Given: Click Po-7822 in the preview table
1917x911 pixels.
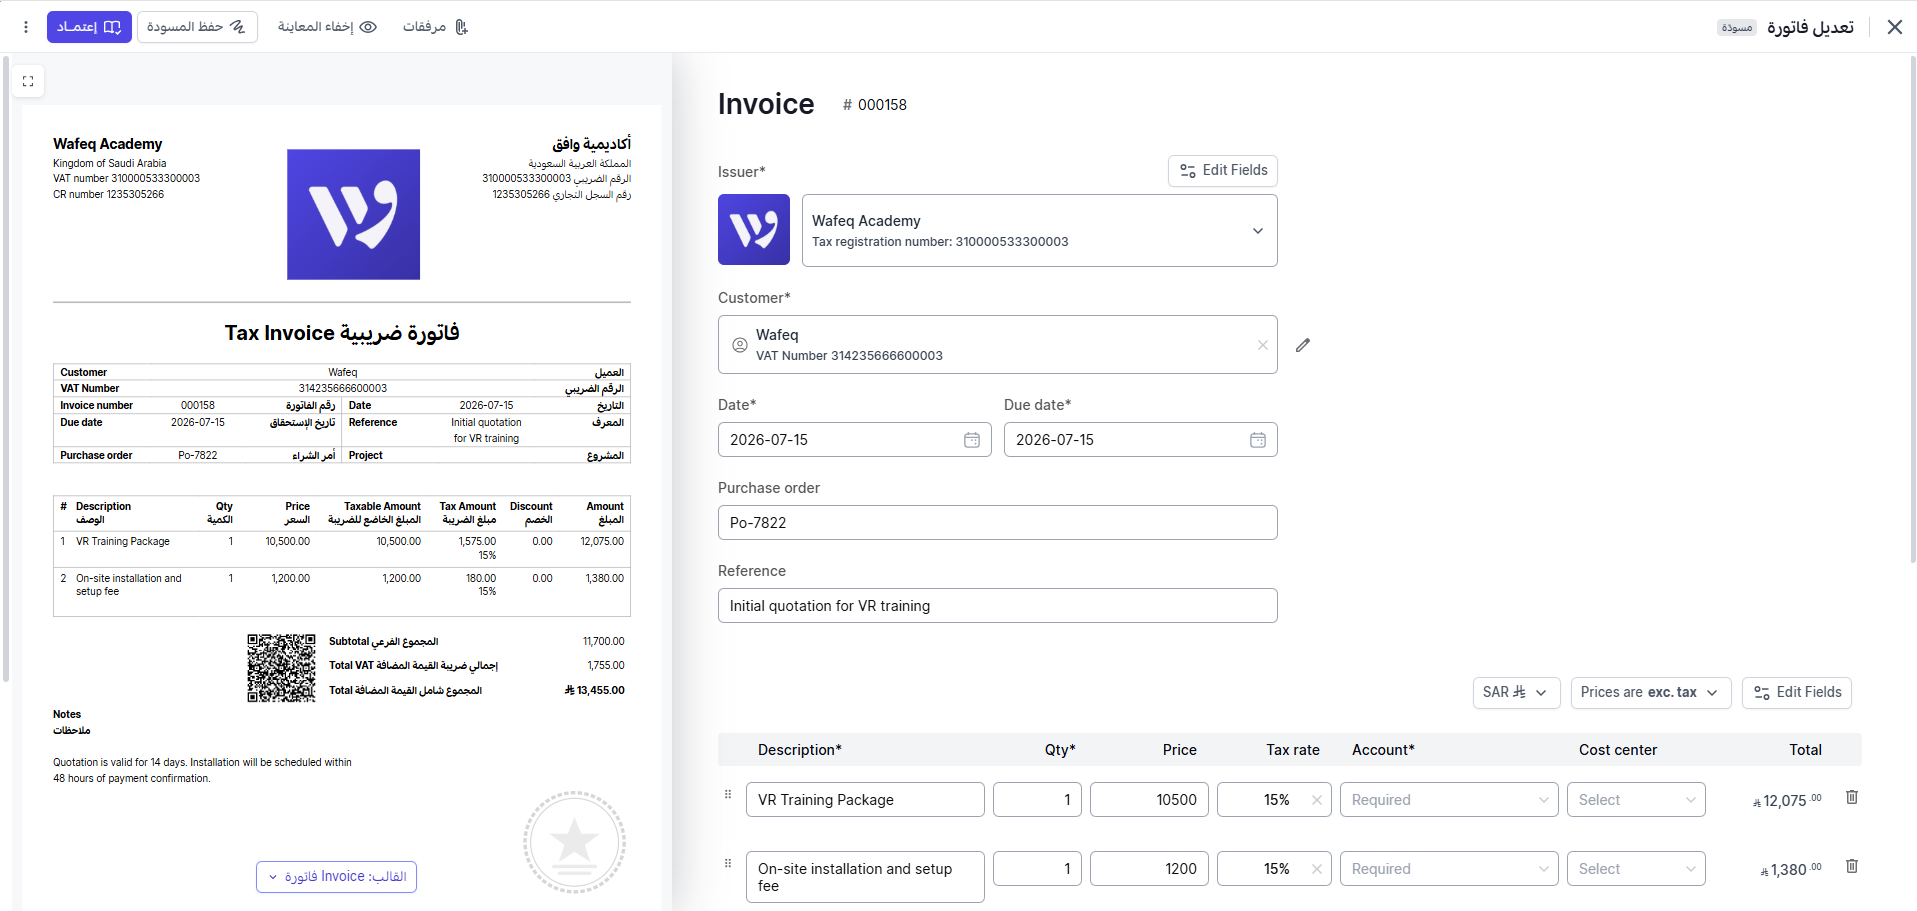Looking at the screenshot, I should coord(198,456).
